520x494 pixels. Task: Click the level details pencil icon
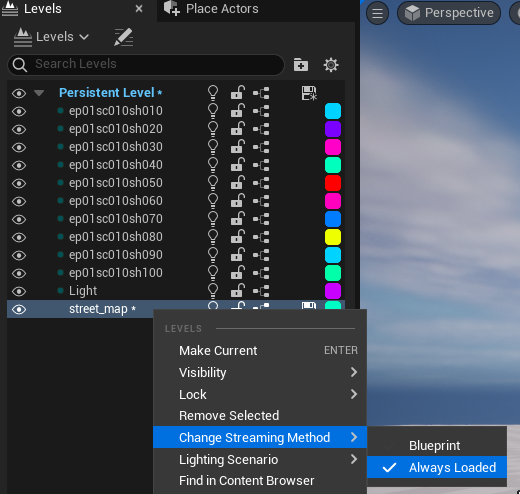coord(124,37)
